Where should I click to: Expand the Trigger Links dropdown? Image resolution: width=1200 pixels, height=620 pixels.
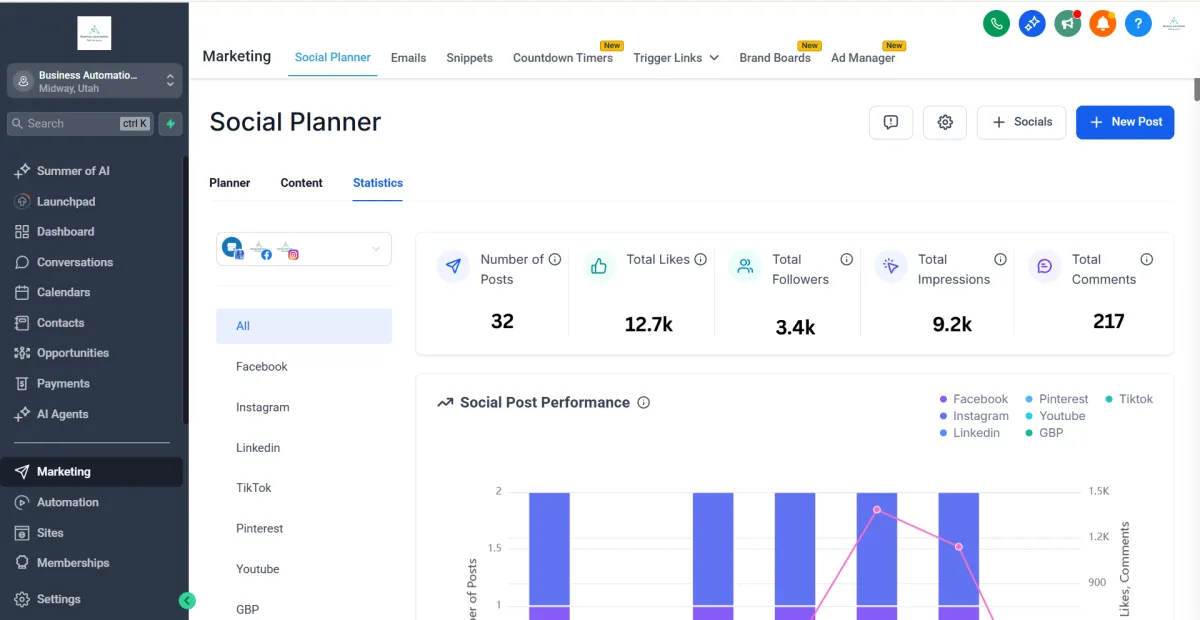click(676, 58)
